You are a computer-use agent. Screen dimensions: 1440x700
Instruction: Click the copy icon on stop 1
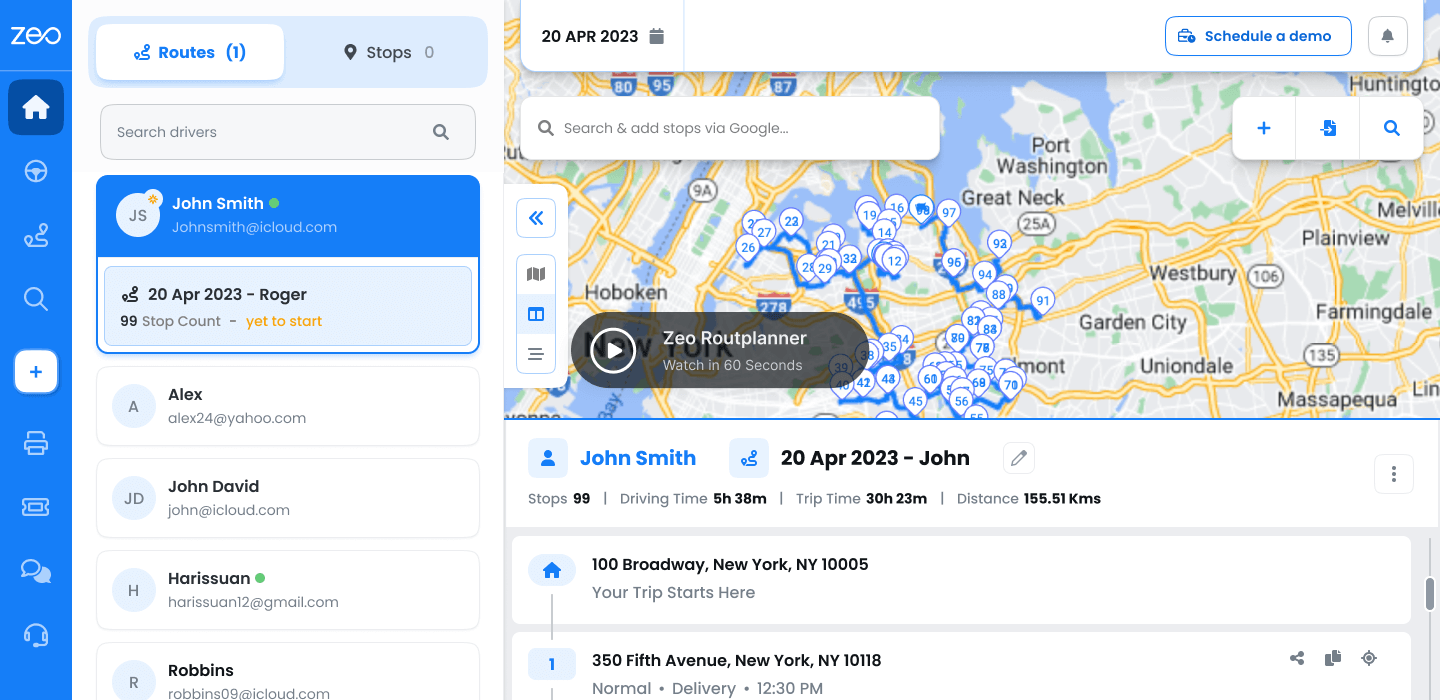(x=1333, y=658)
